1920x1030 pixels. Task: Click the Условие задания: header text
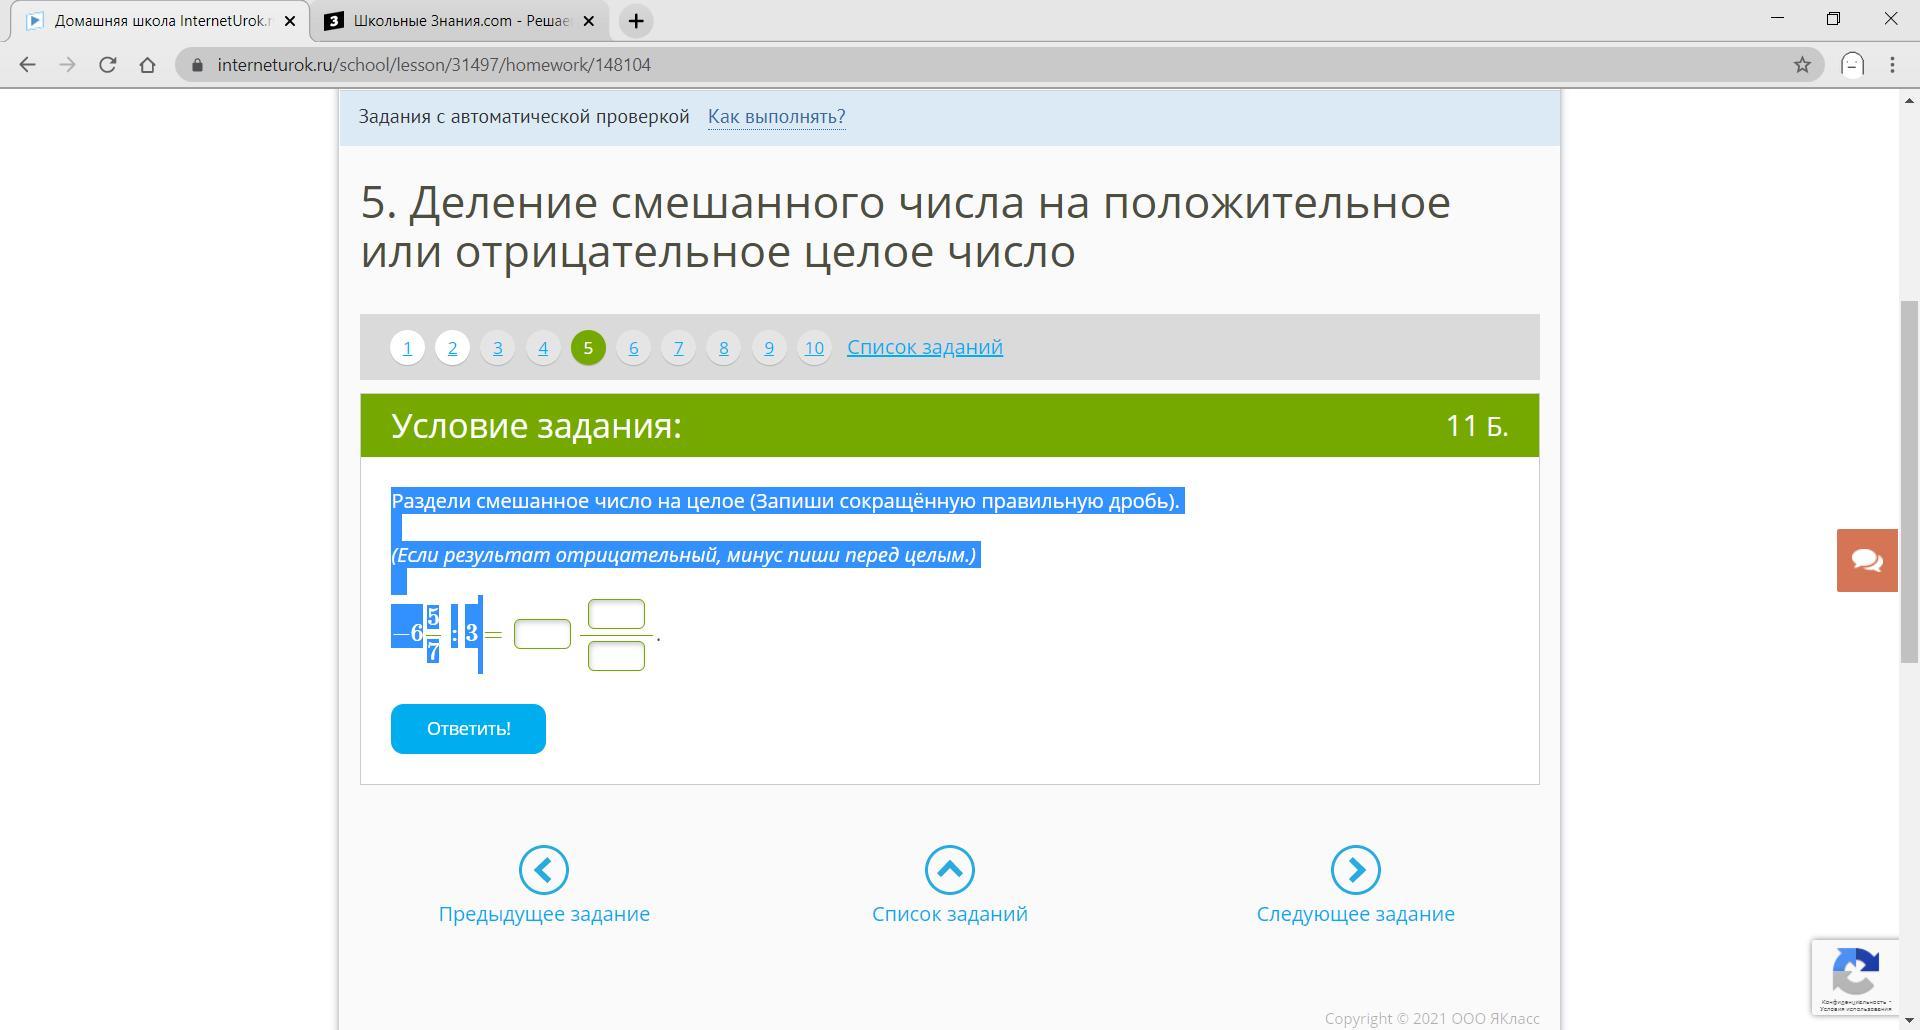point(536,426)
